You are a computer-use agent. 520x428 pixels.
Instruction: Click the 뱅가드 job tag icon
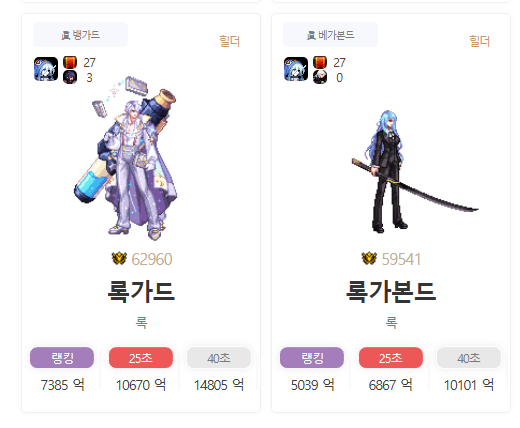click(x=65, y=35)
